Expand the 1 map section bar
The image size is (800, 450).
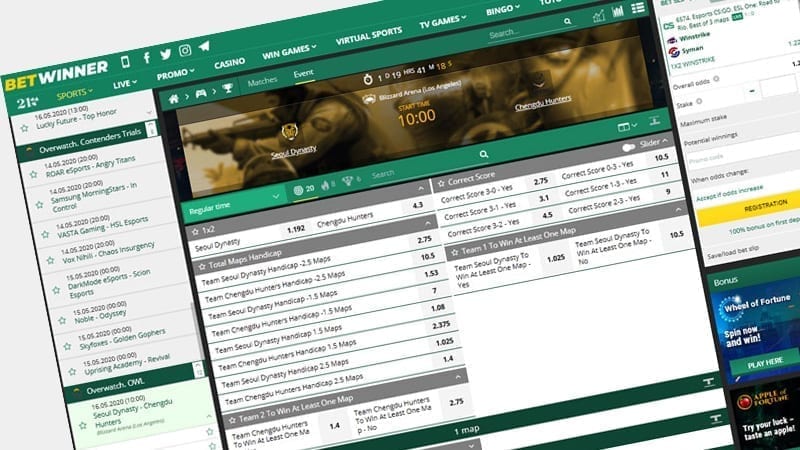467,430
